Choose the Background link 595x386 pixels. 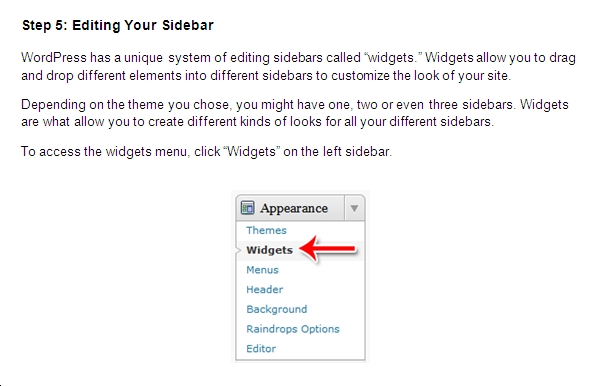(277, 309)
